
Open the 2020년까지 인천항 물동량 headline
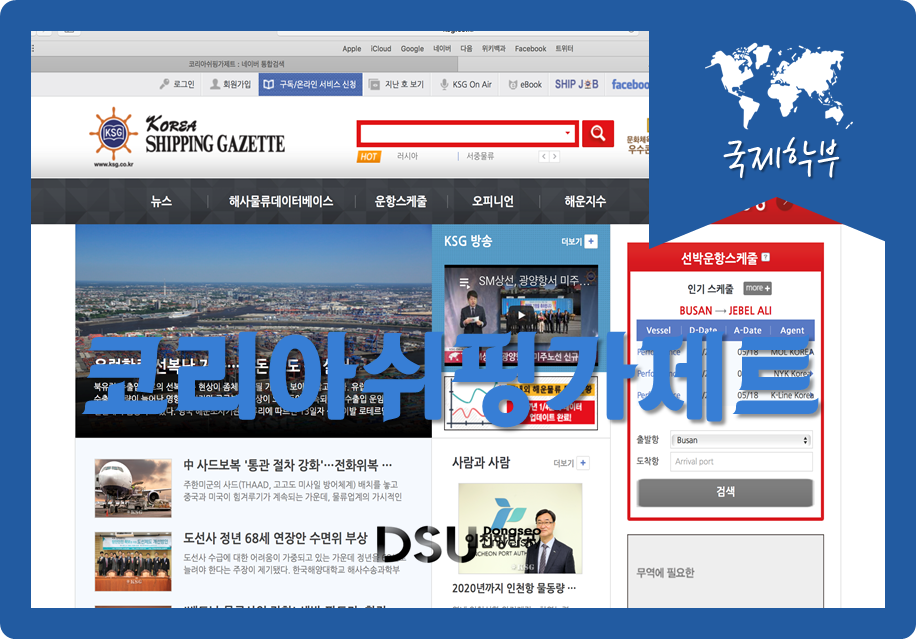pyautogui.click(x=514, y=588)
